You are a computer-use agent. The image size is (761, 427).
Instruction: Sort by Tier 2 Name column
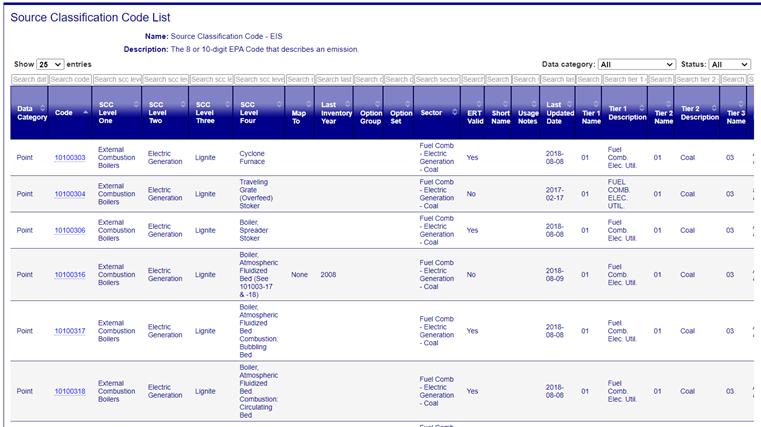point(661,113)
